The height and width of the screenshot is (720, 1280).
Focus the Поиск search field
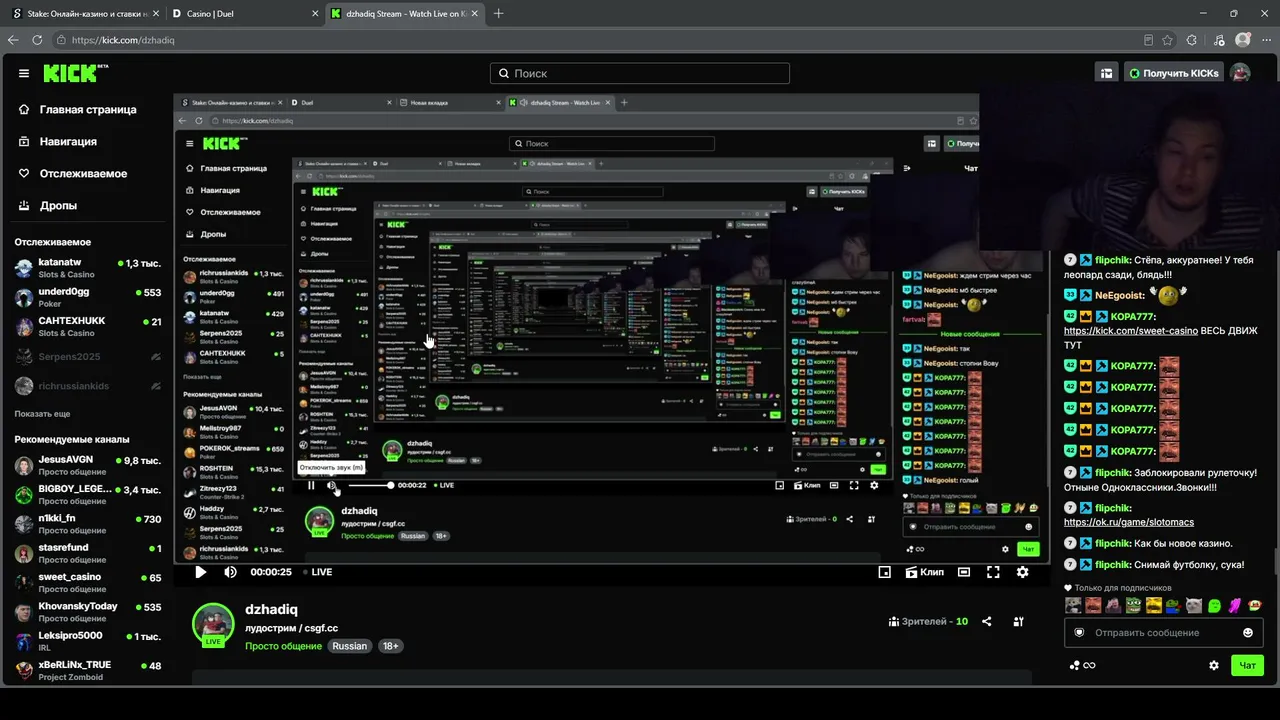pyautogui.click(x=640, y=73)
